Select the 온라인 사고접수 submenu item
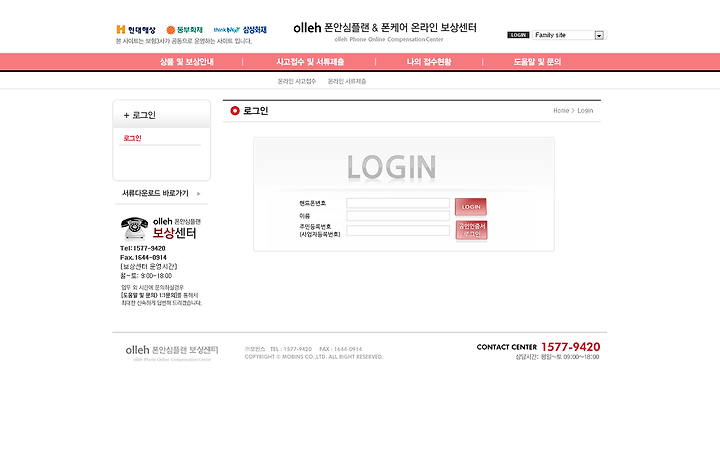This screenshot has width=720, height=451. coord(297,81)
